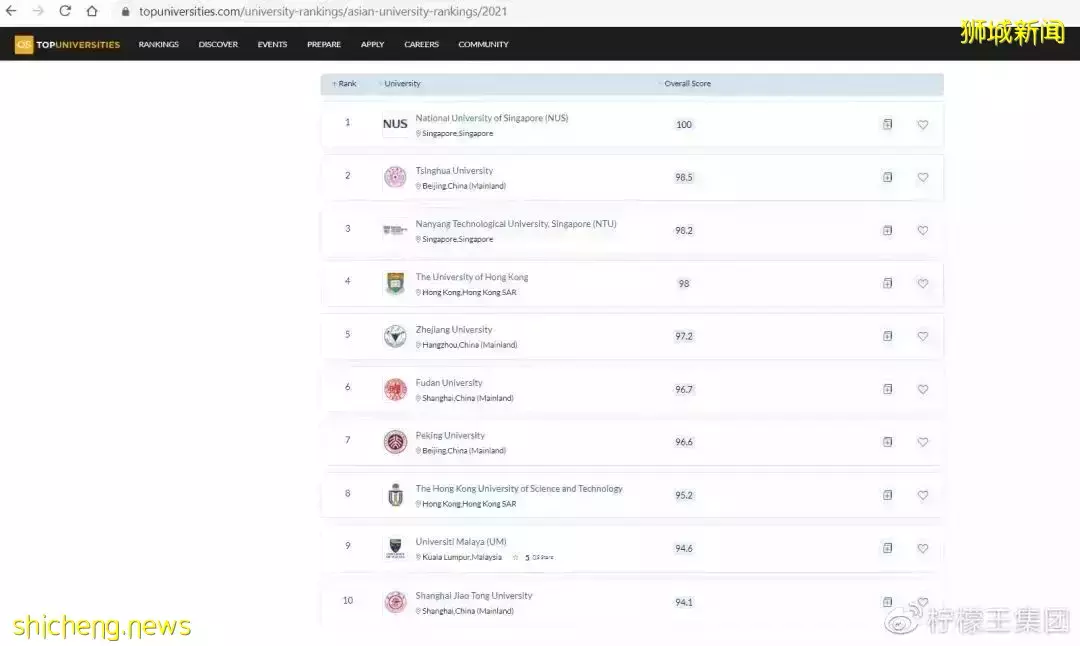
Task: Favorite National University of Singapore heart
Action: (x=922, y=125)
